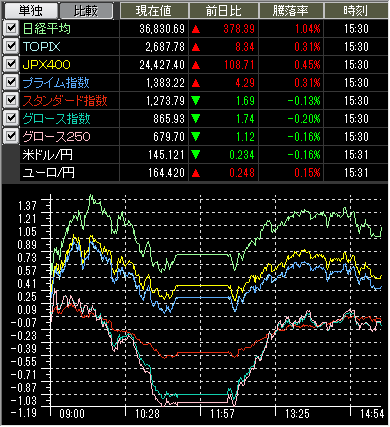Viewport: 390px width, 427px height.
Task: Click the 現在値 column header
Action: (x=154, y=11)
